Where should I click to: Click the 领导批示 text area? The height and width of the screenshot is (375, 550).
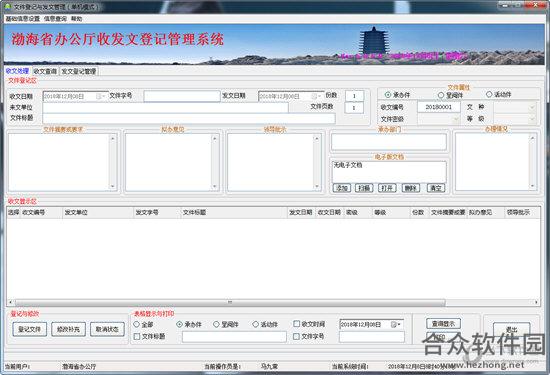(270, 162)
